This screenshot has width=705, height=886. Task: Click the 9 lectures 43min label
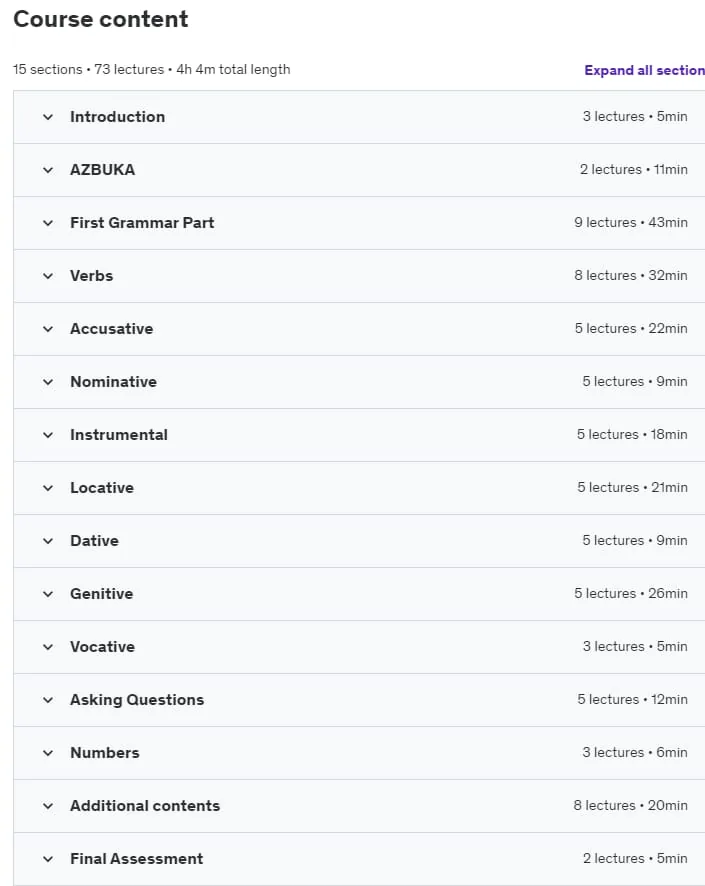631,223
